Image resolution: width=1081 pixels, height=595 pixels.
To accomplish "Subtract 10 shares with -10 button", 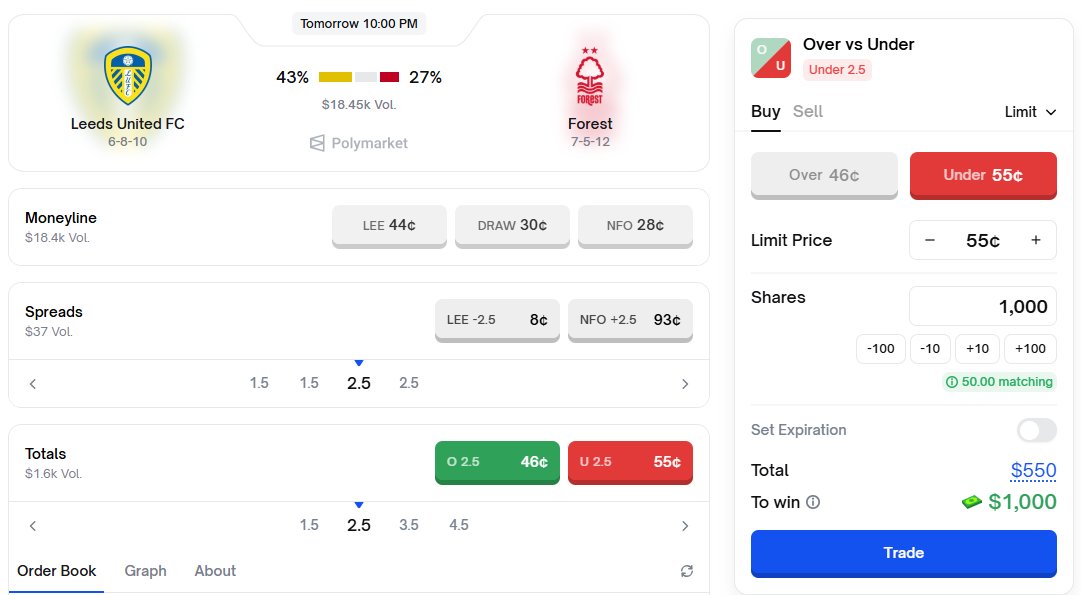I will point(930,349).
